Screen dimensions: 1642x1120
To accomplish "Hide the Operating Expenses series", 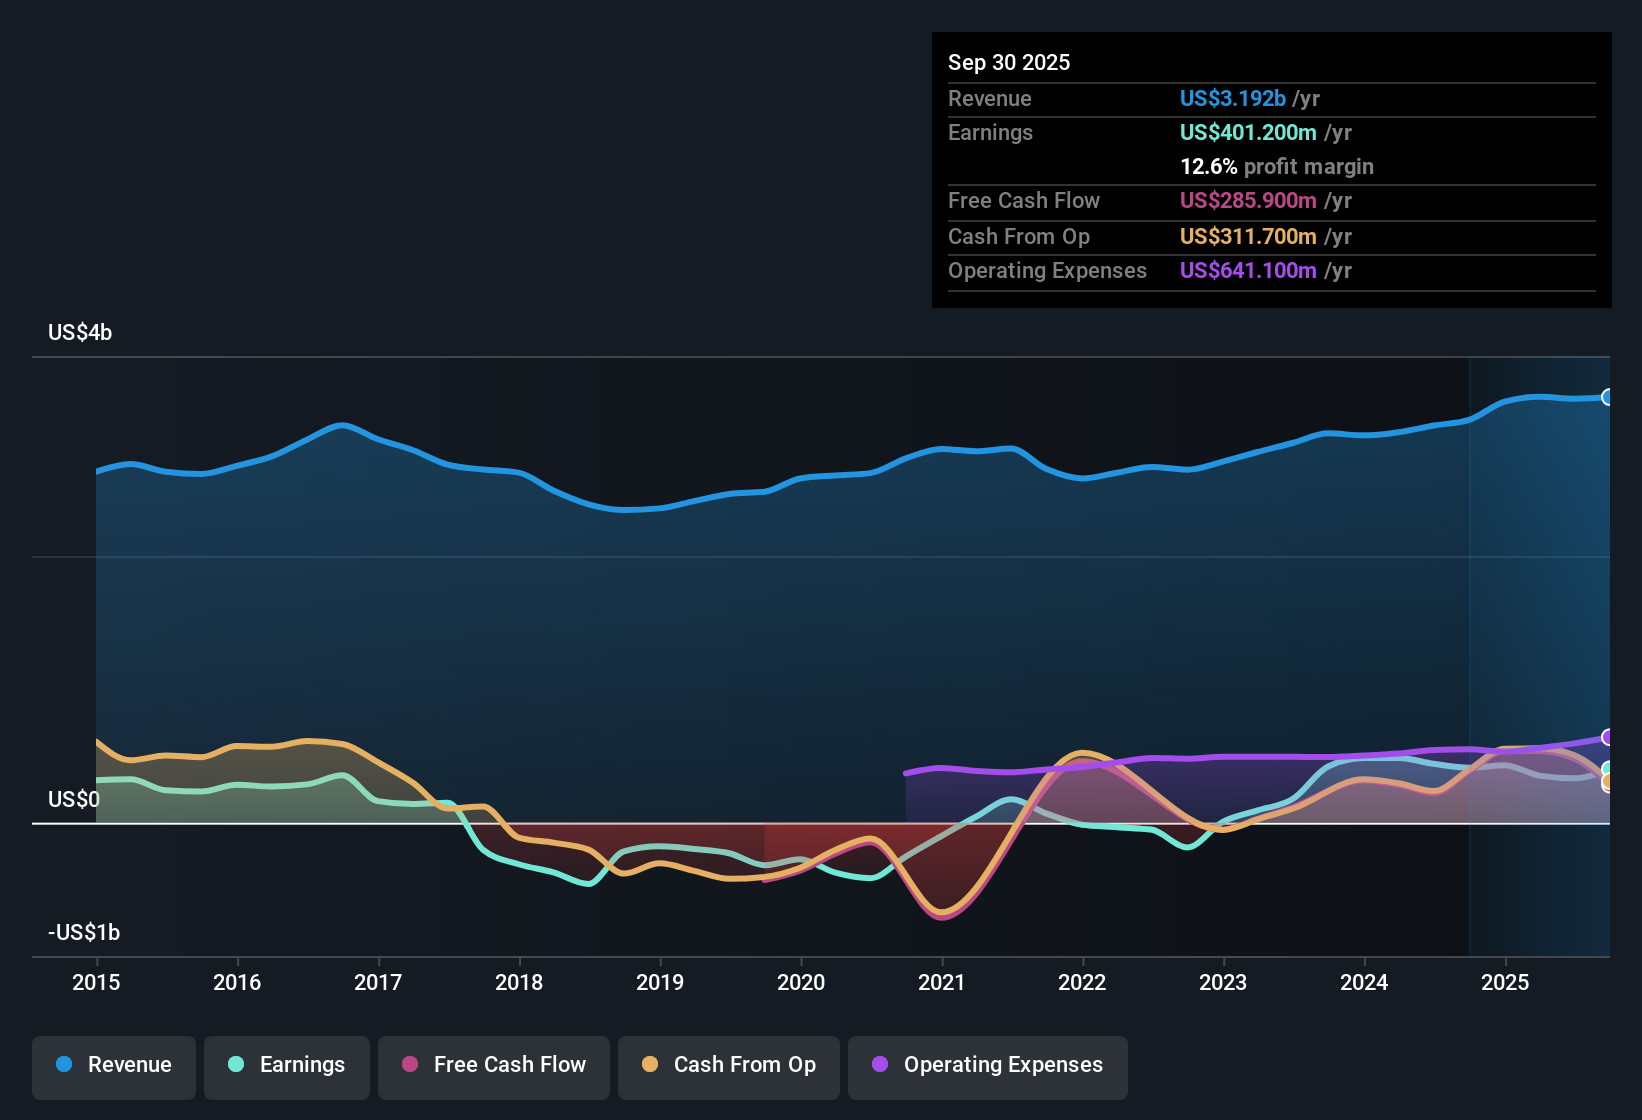I will [x=988, y=1067].
